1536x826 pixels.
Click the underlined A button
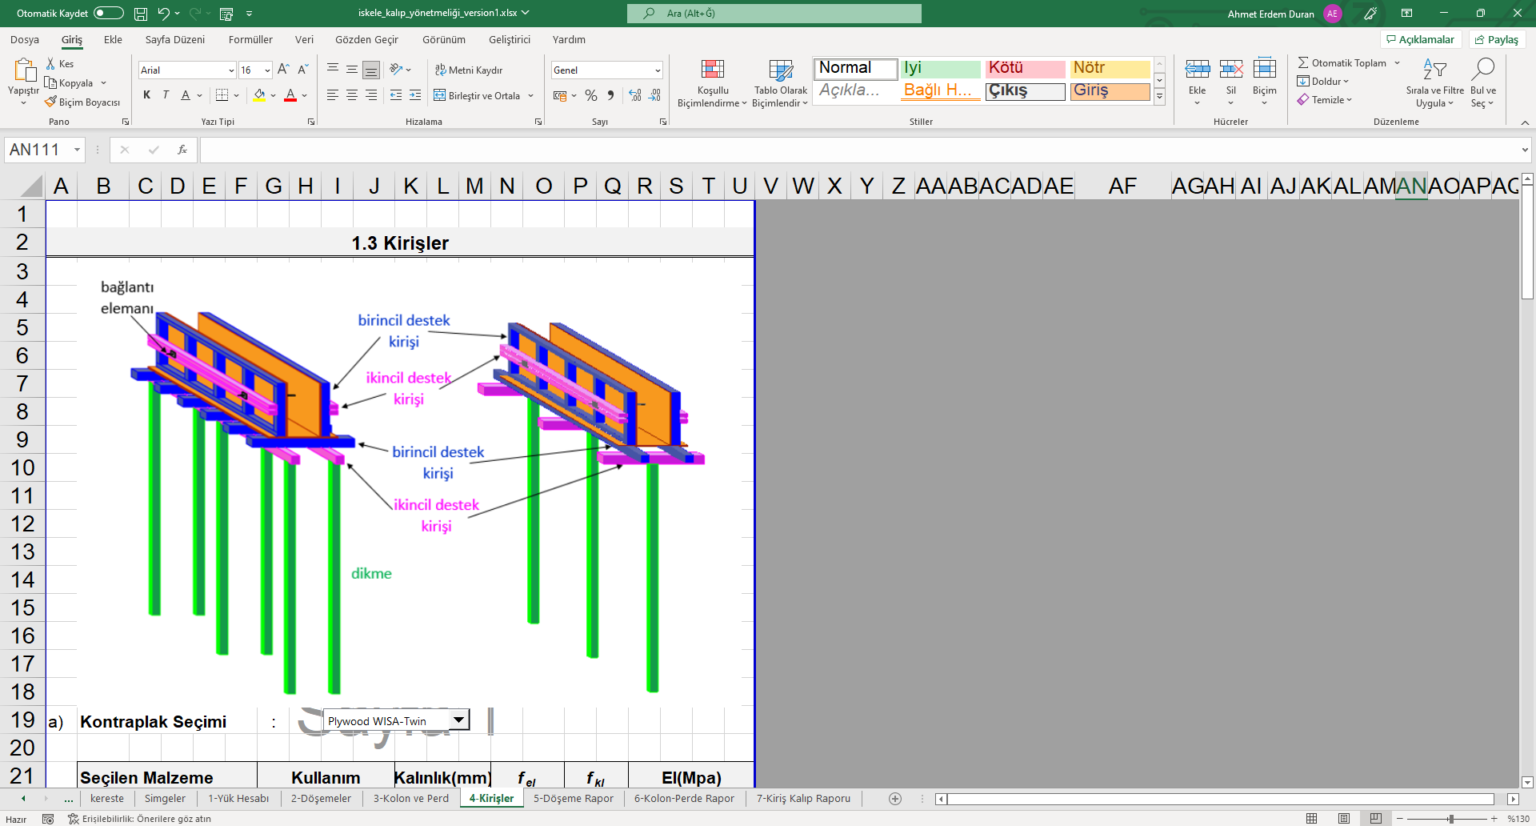click(185, 96)
